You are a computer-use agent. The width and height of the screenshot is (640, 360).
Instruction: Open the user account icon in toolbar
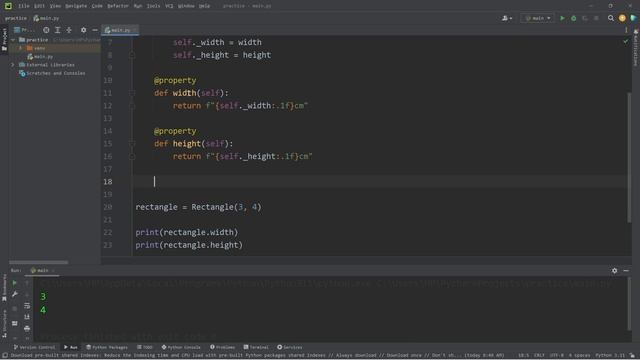tap(507, 18)
